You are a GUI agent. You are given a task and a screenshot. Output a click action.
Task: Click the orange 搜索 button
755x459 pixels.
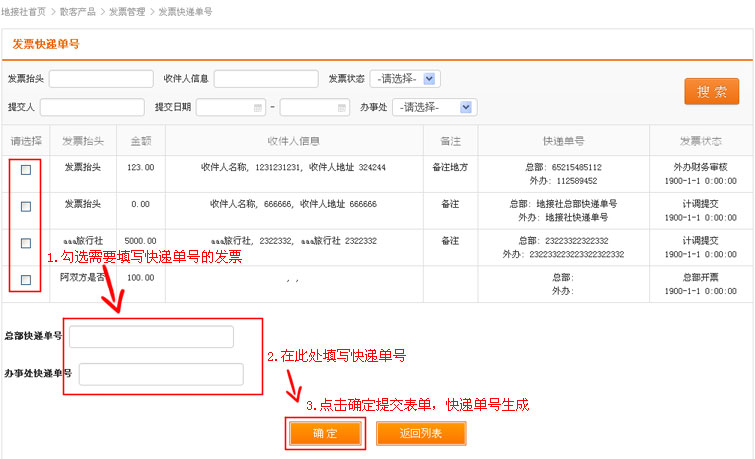[711, 91]
